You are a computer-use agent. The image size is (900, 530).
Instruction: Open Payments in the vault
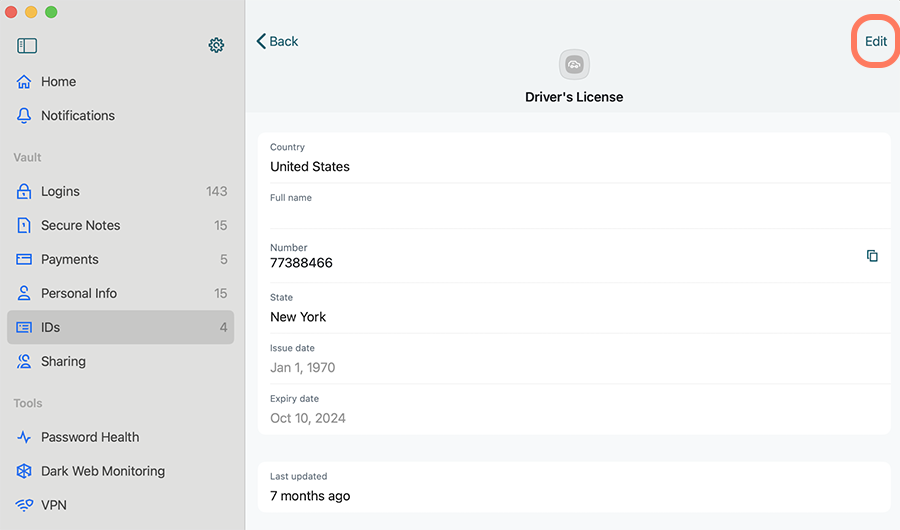[121, 259]
